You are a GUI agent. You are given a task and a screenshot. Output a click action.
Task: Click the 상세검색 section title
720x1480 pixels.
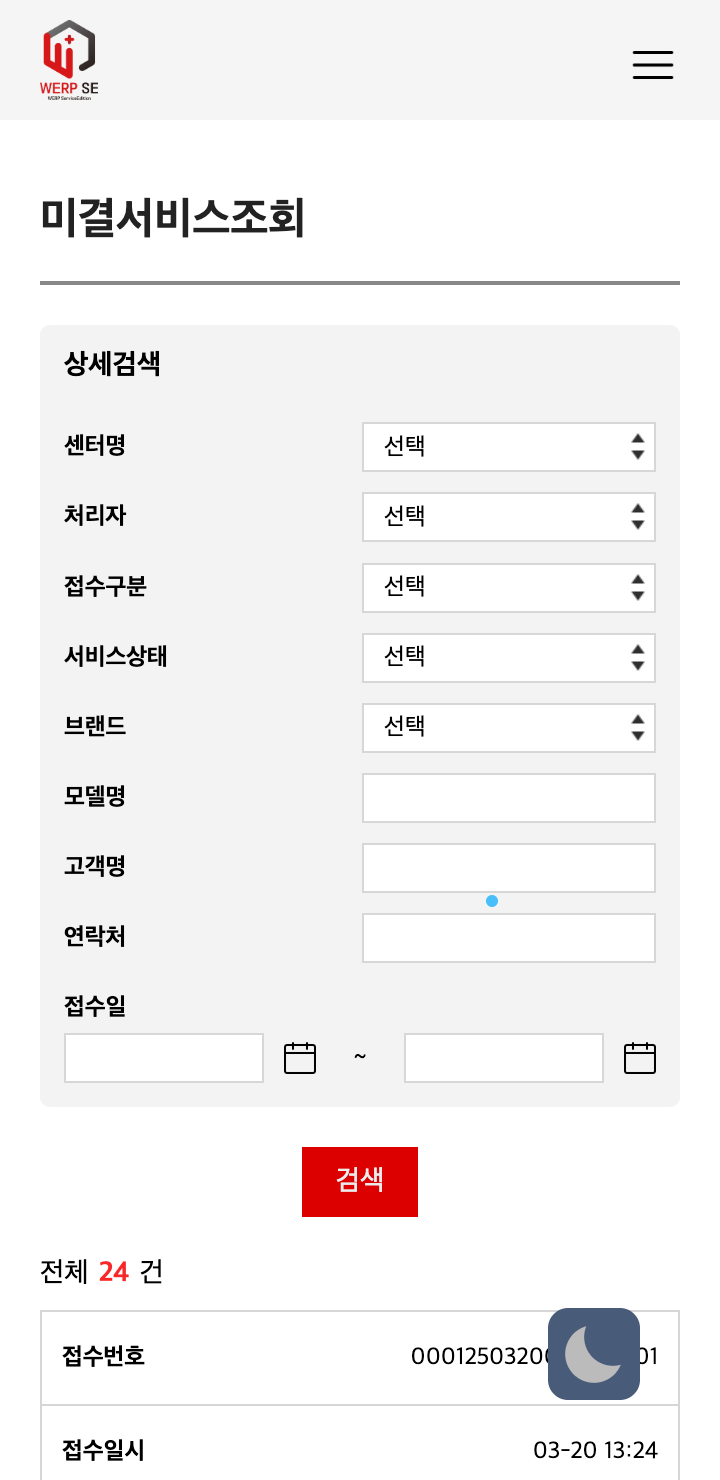112,364
